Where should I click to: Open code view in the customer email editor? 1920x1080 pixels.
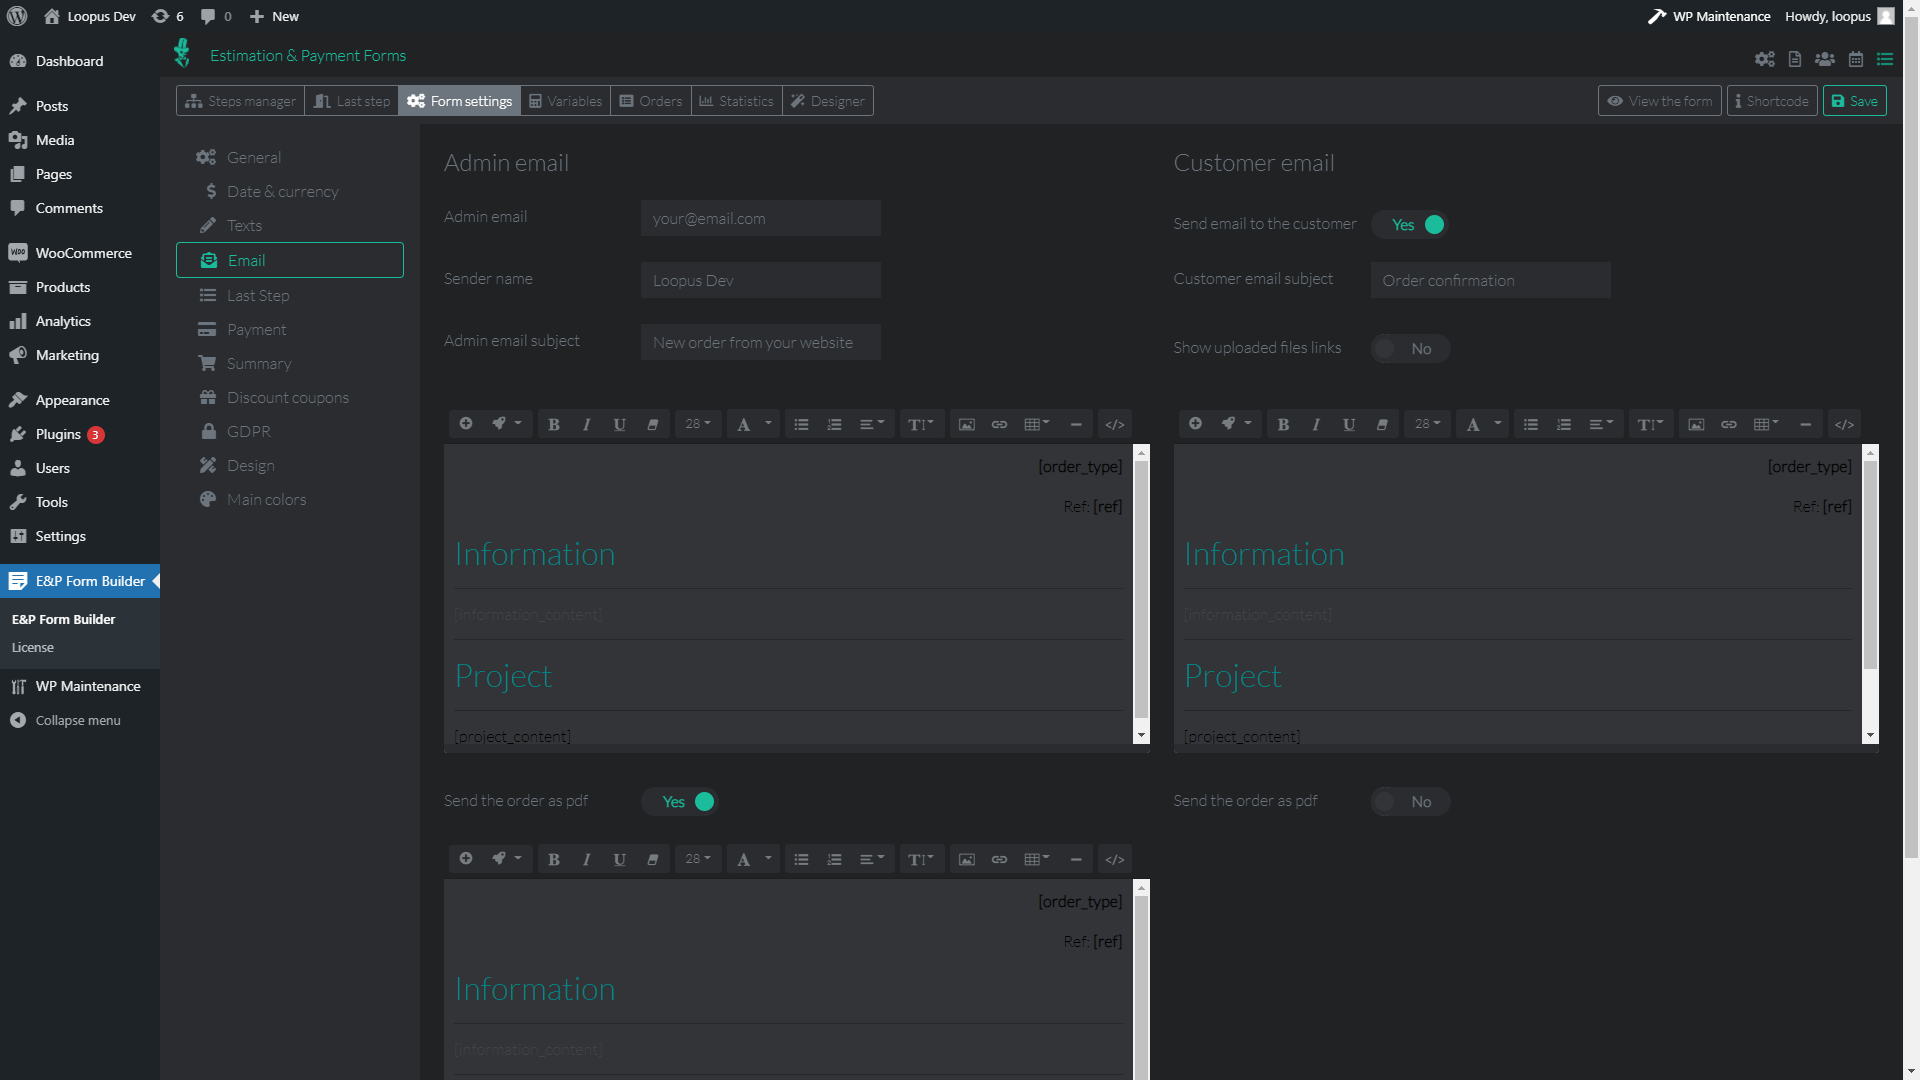click(x=1843, y=424)
